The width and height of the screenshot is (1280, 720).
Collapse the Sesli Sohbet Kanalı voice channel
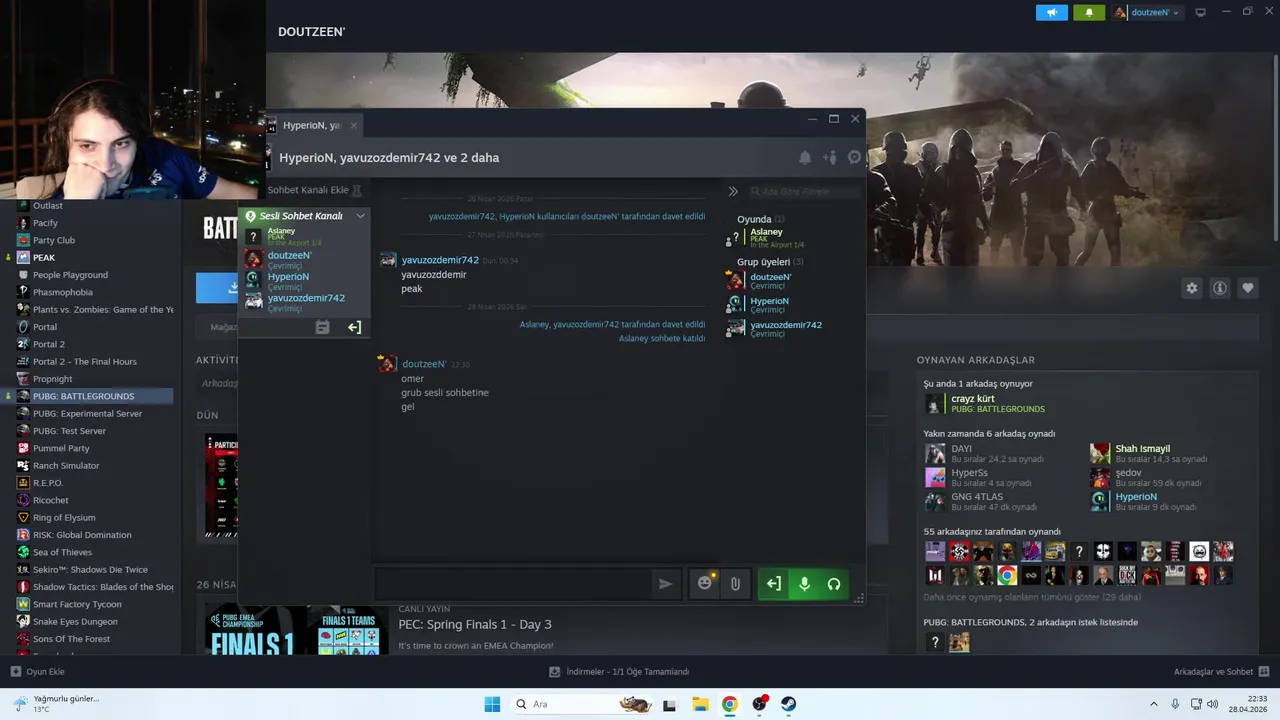(x=361, y=215)
